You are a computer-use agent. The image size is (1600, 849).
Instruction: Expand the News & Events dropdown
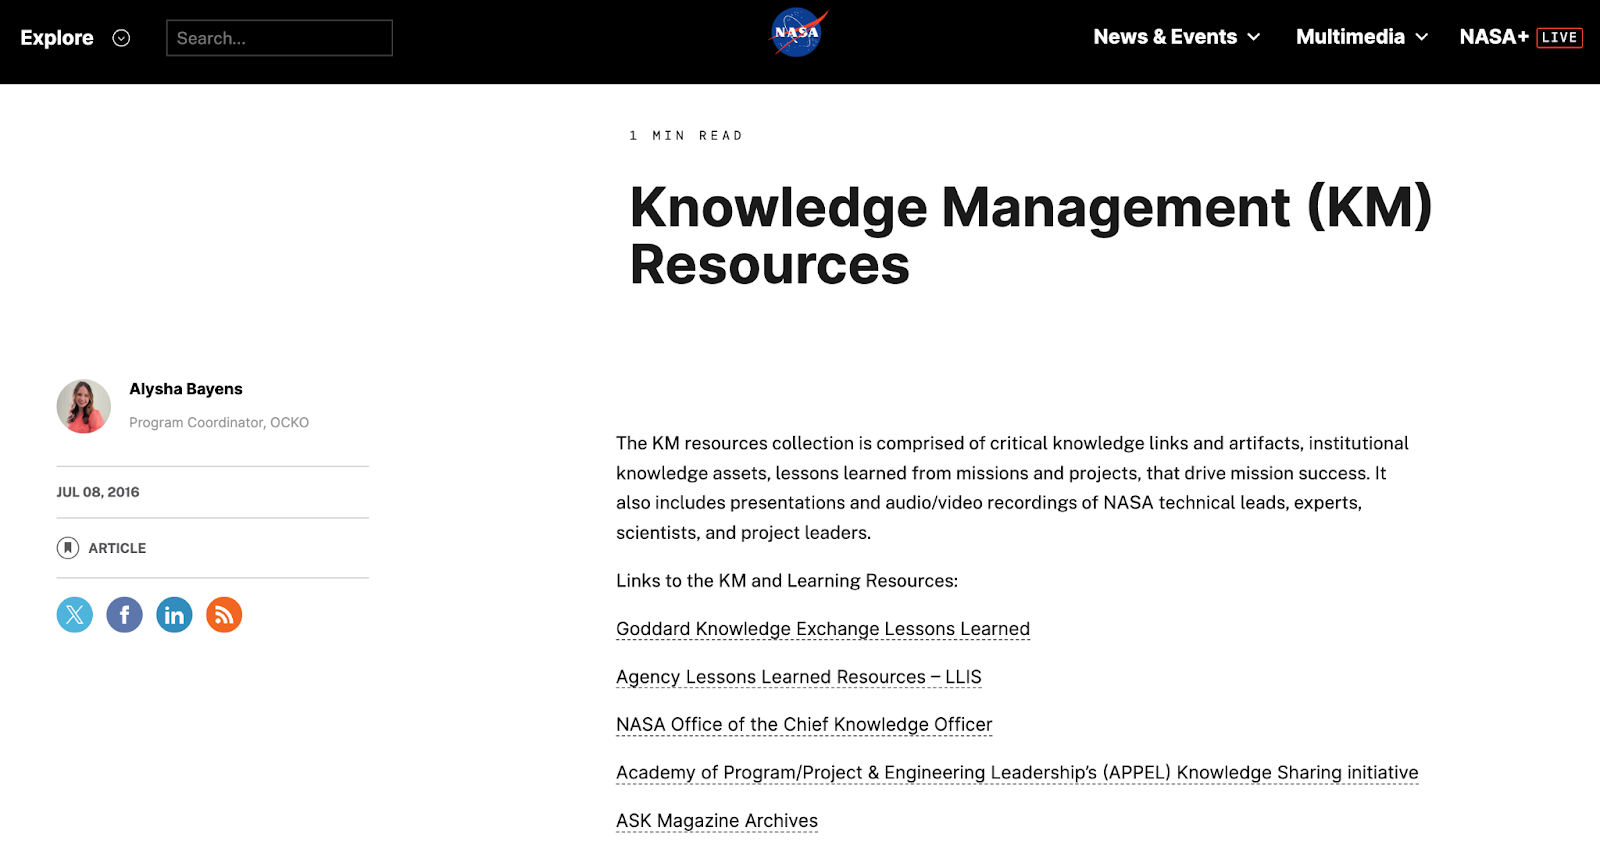point(1176,37)
